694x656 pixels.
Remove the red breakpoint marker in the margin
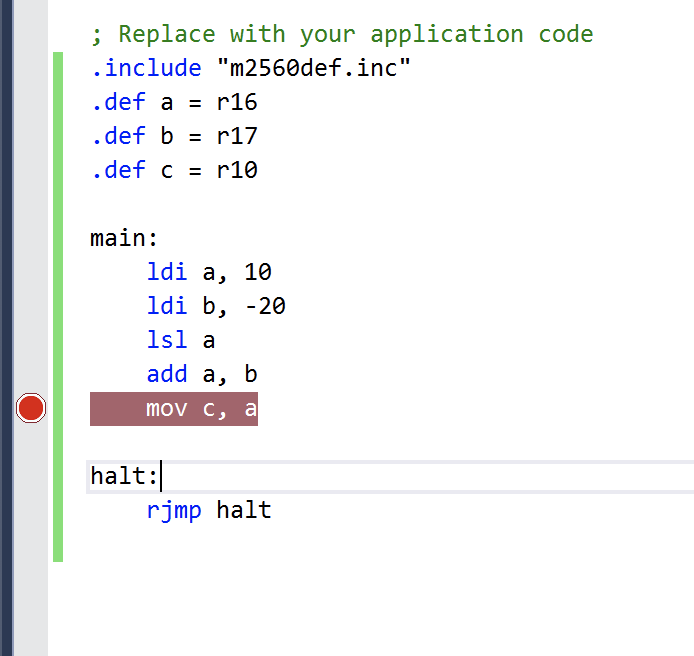[31, 408]
